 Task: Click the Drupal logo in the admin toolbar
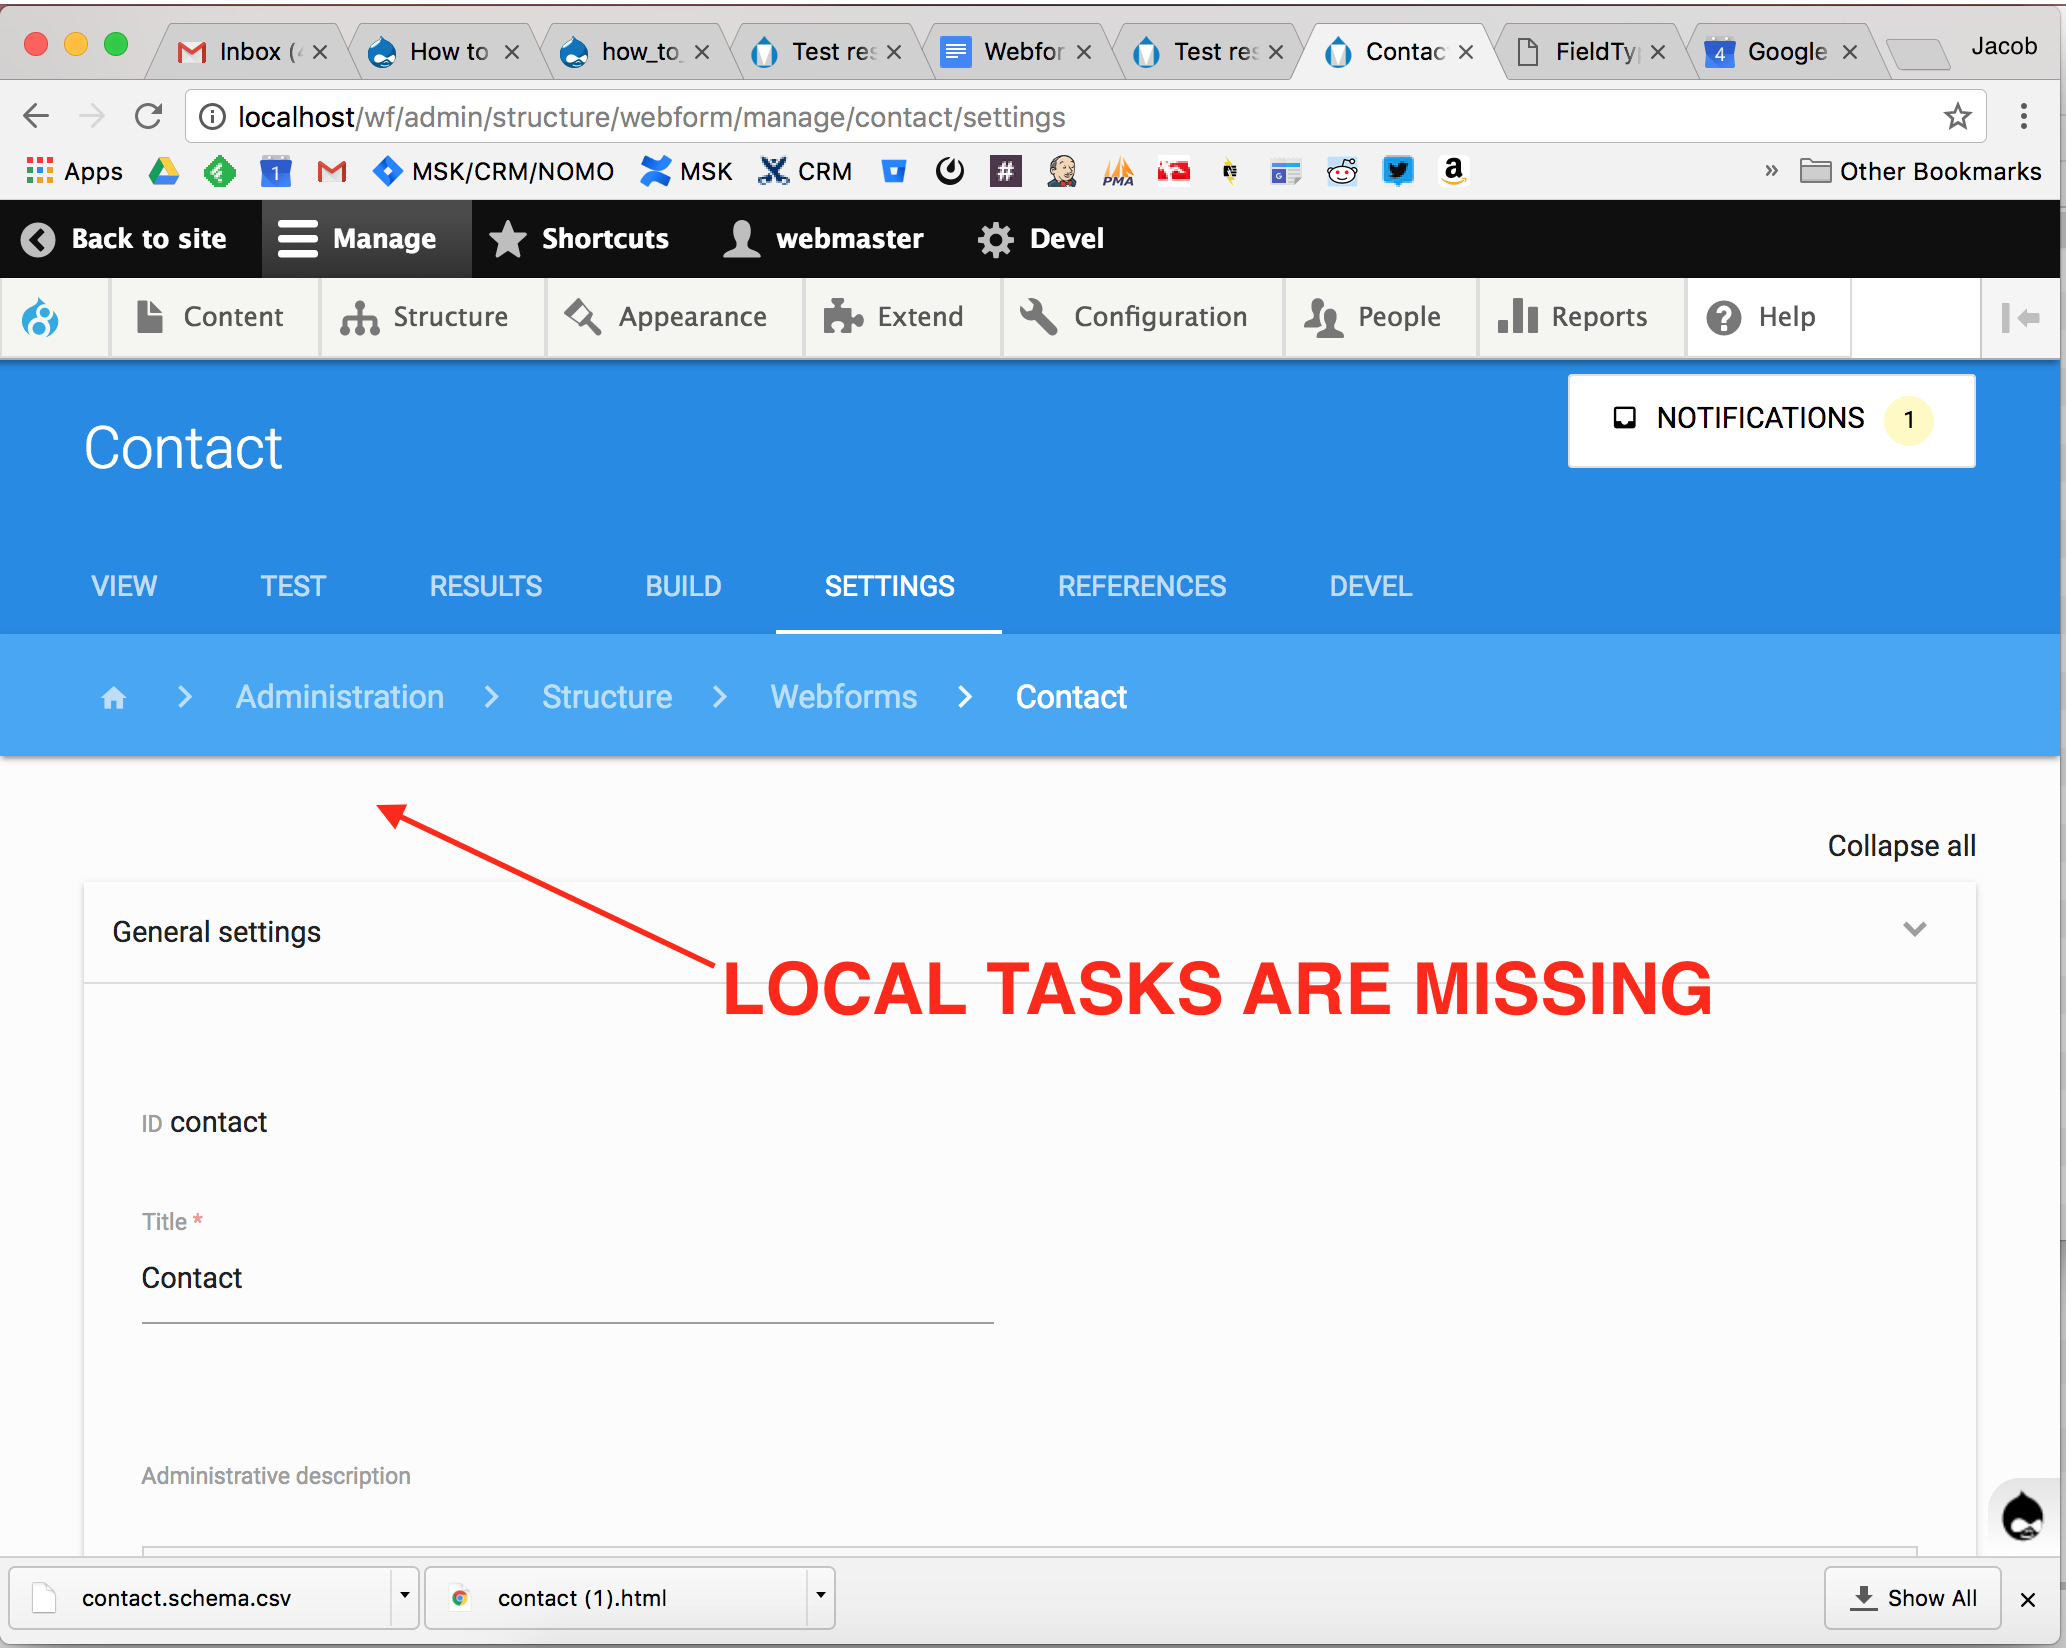click(x=40, y=317)
